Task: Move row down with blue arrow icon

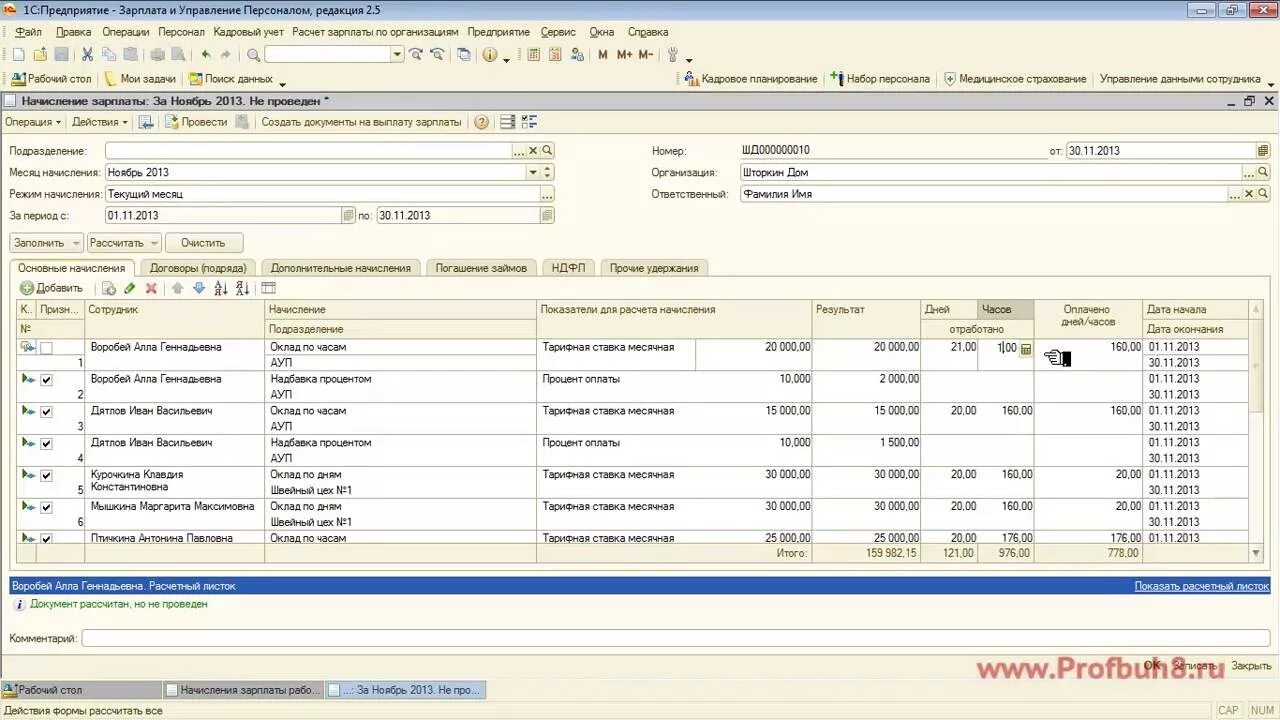Action: coord(198,288)
